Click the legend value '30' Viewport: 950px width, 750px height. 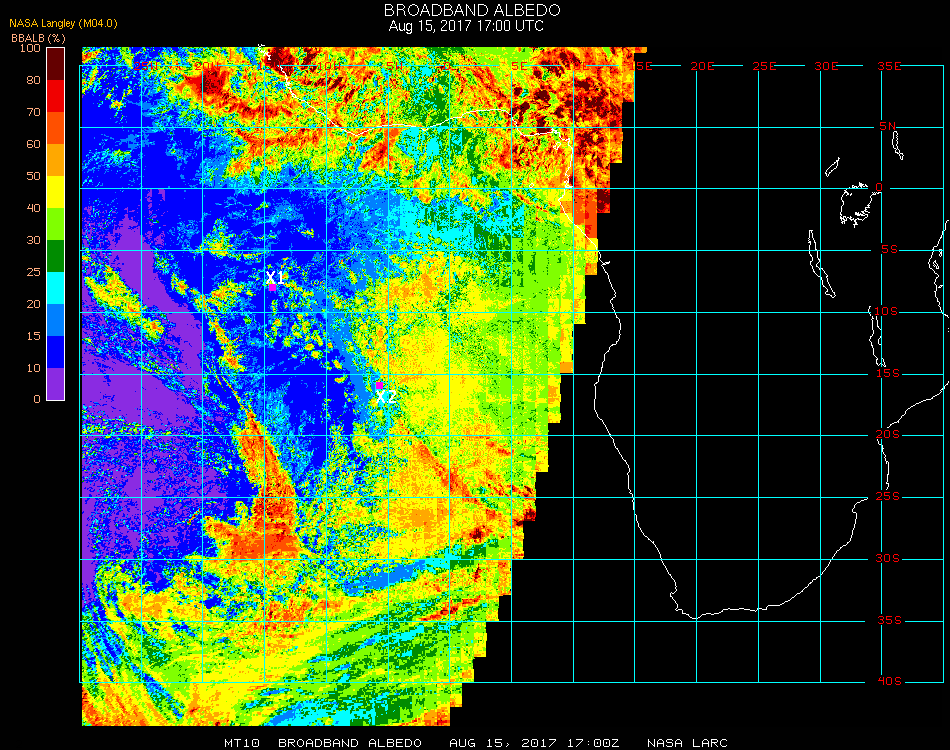click(33, 241)
